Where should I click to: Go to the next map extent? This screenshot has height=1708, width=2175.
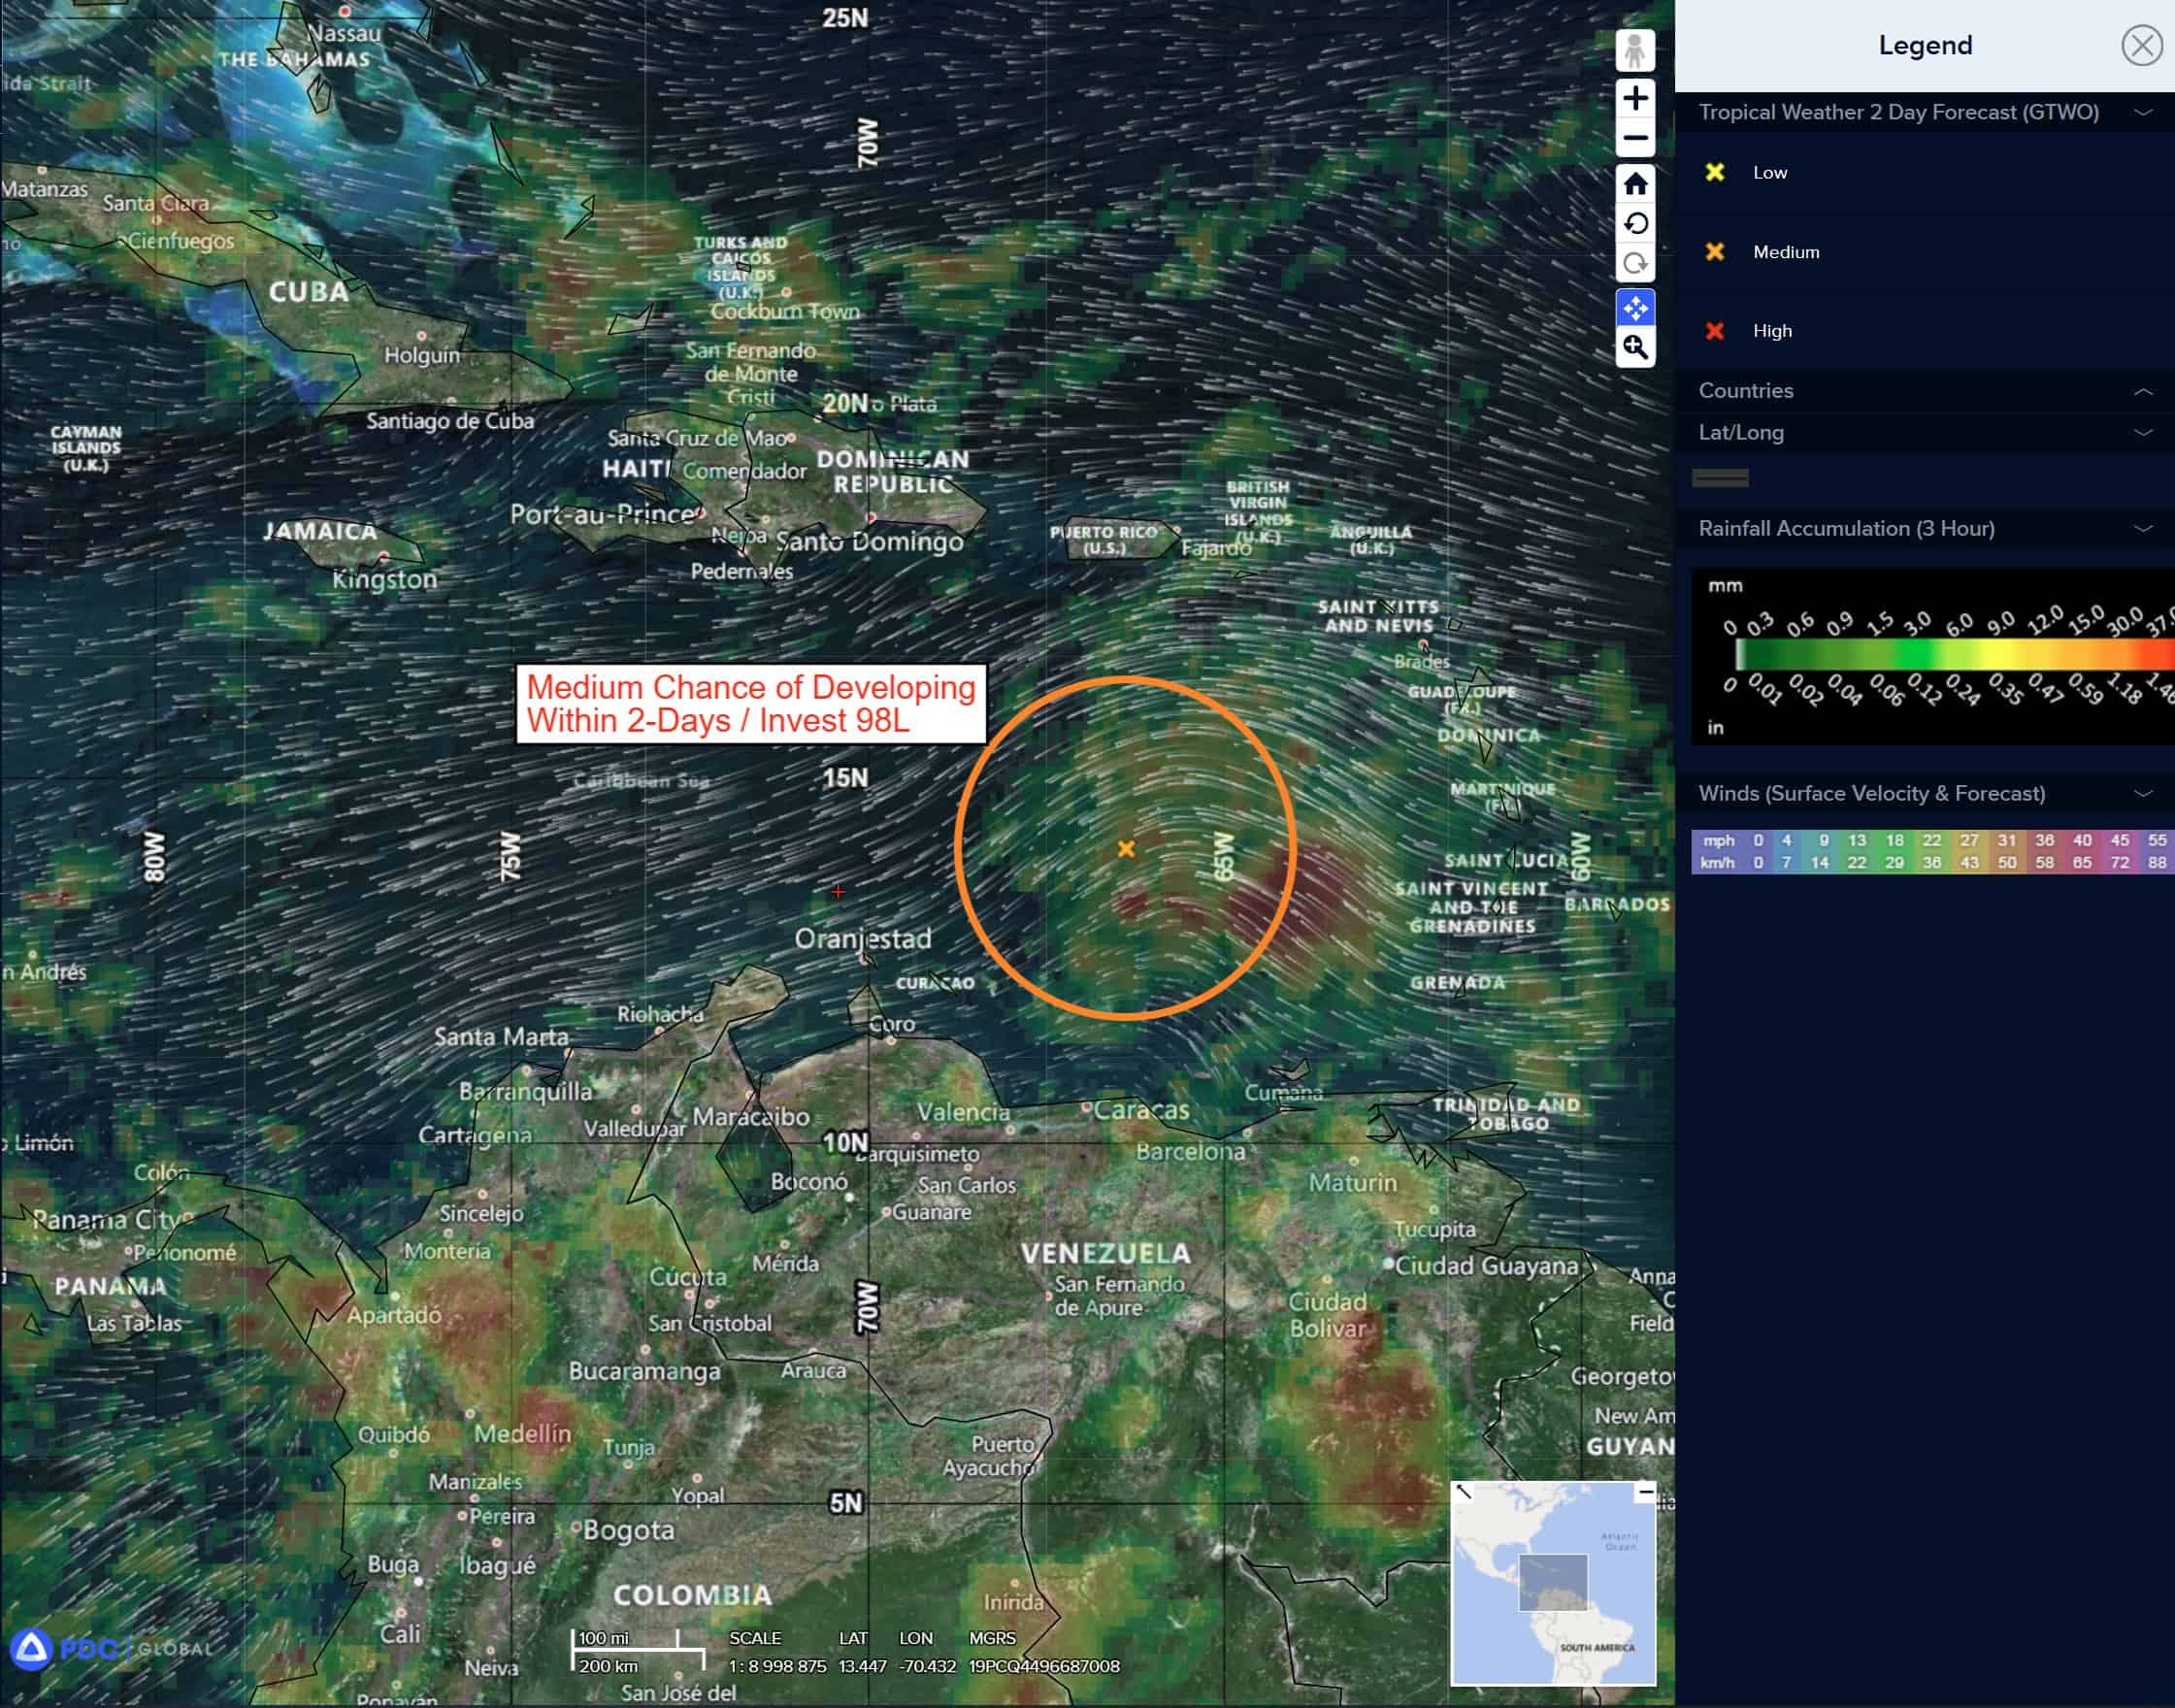[1635, 264]
